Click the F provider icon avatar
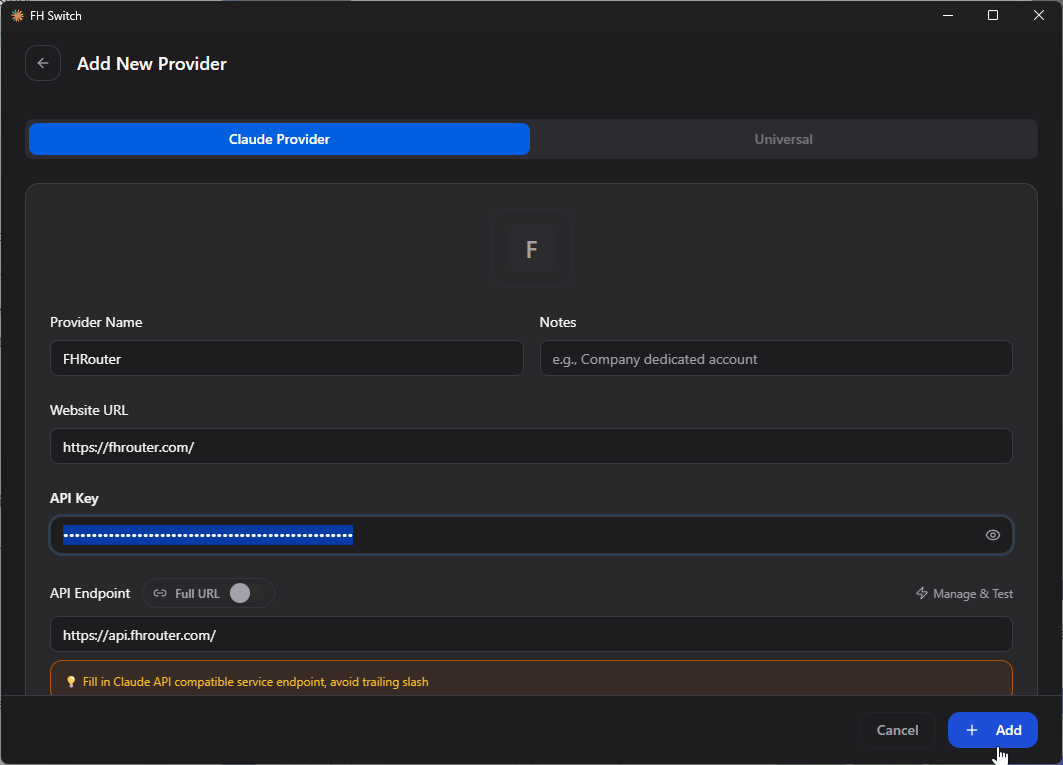This screenshot has height=765, width=1063. coord(532,248)
